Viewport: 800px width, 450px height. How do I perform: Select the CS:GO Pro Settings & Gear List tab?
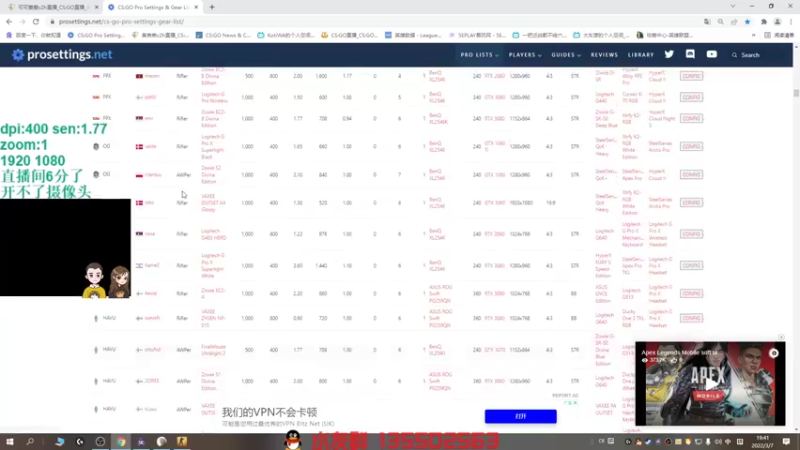[153, 7]
